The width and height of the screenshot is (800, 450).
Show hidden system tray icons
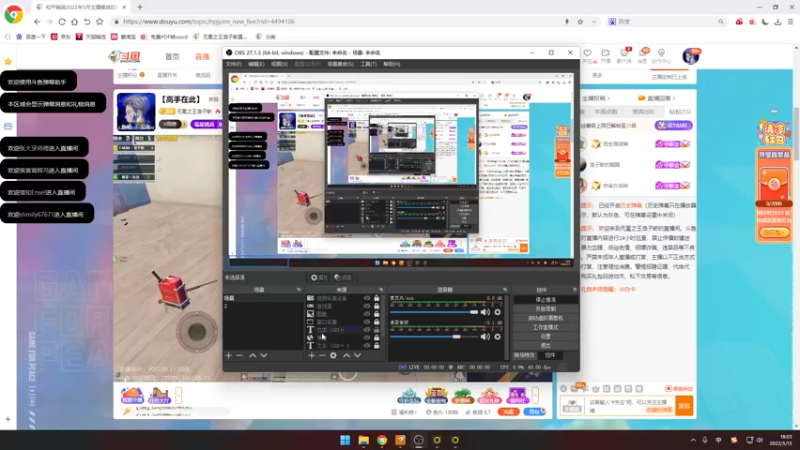[x=693, y=440]
